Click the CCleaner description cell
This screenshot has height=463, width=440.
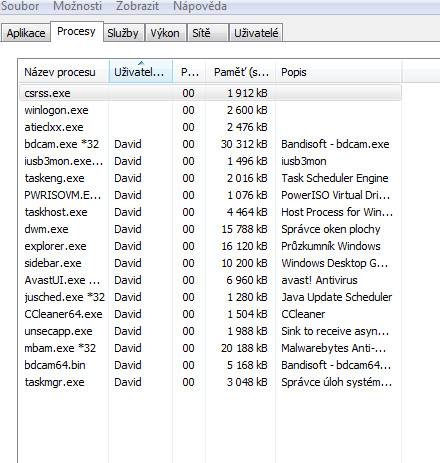tap(303, 314)
